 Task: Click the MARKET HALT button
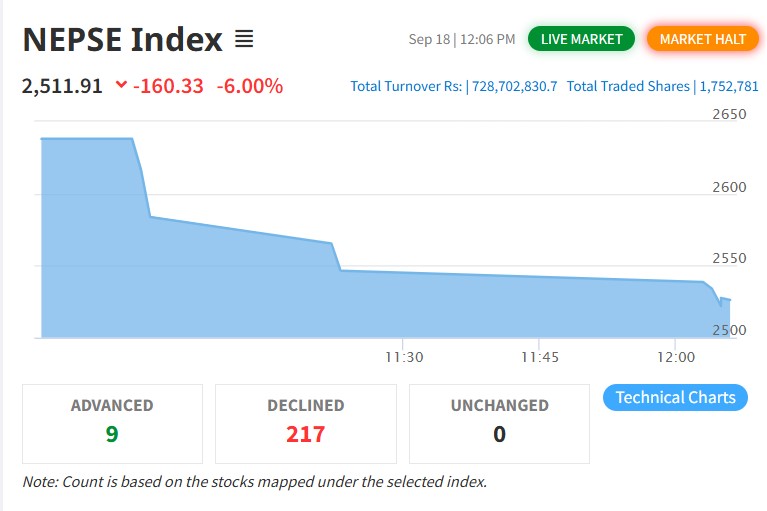(702, 39)
